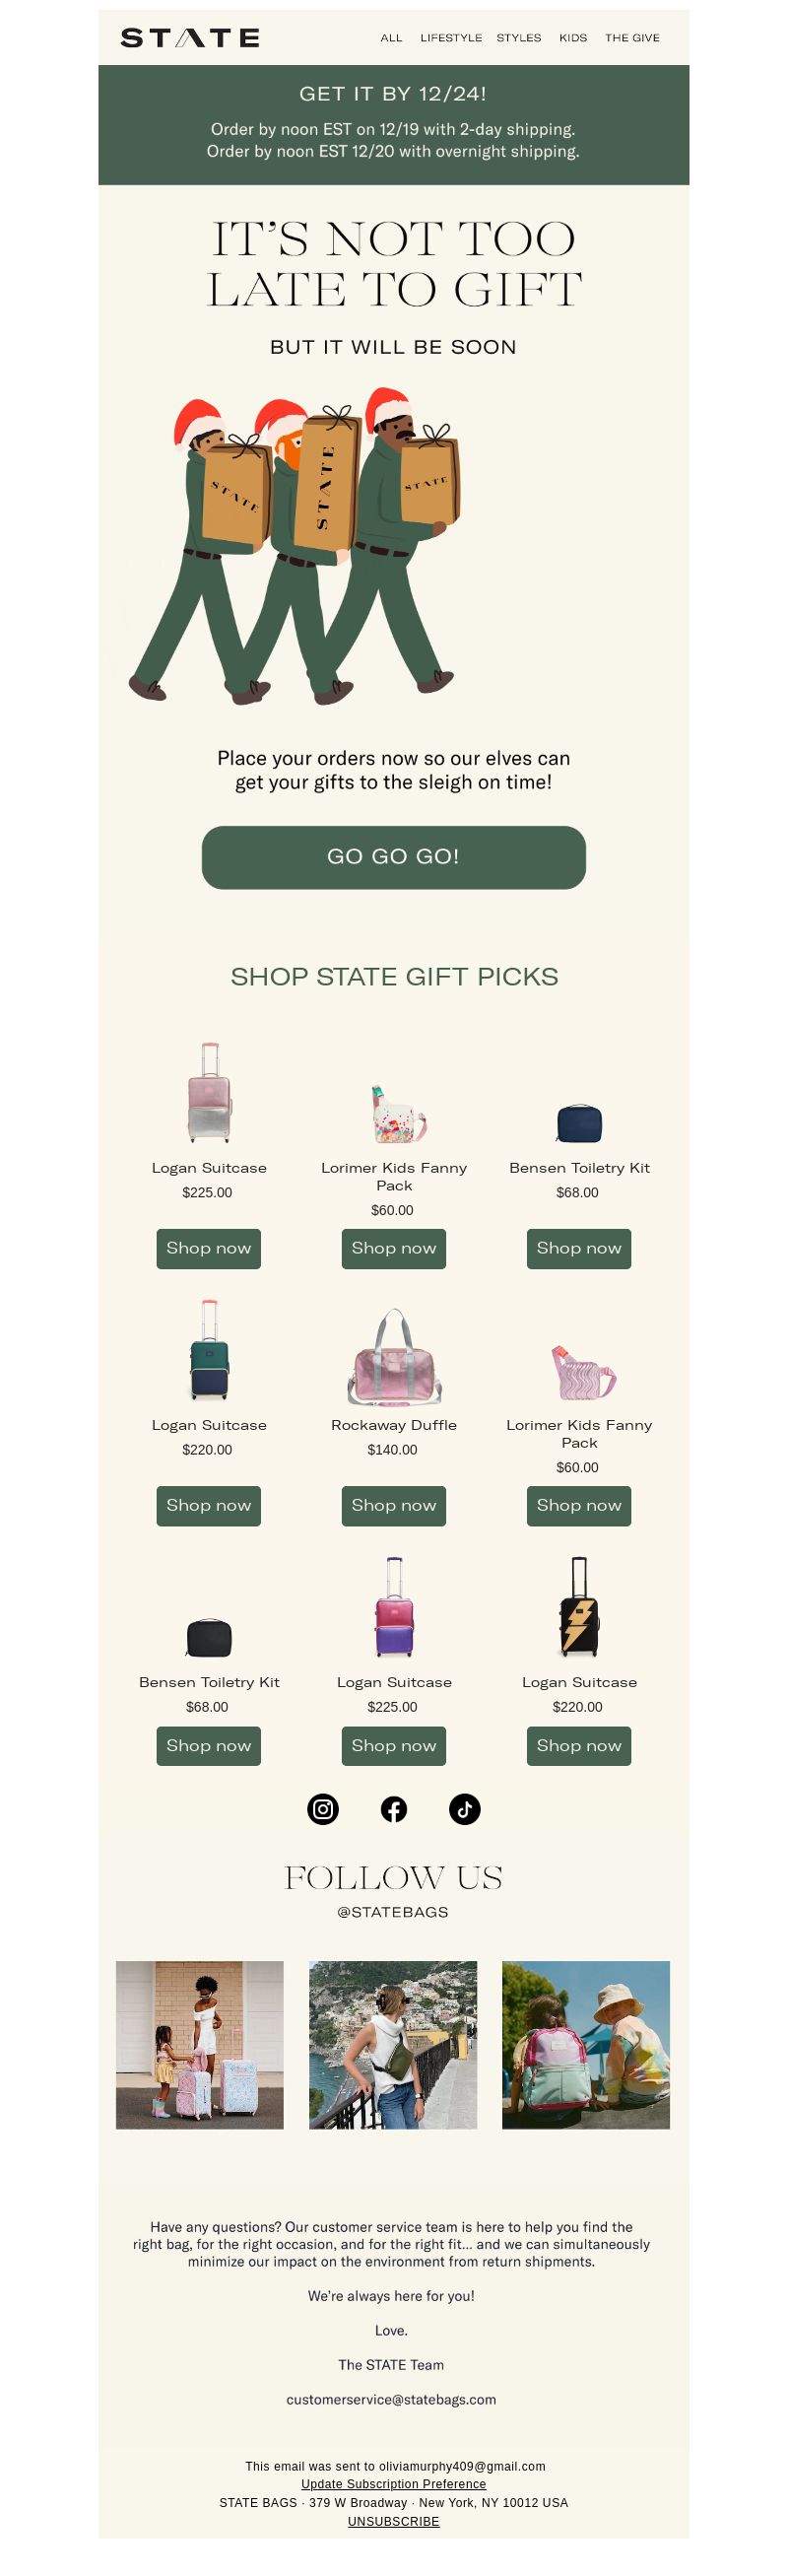Open the coastal view Instagram photo
Image resolution: width=788 pixels, height=2576 pixels.
coord(393,2044)
